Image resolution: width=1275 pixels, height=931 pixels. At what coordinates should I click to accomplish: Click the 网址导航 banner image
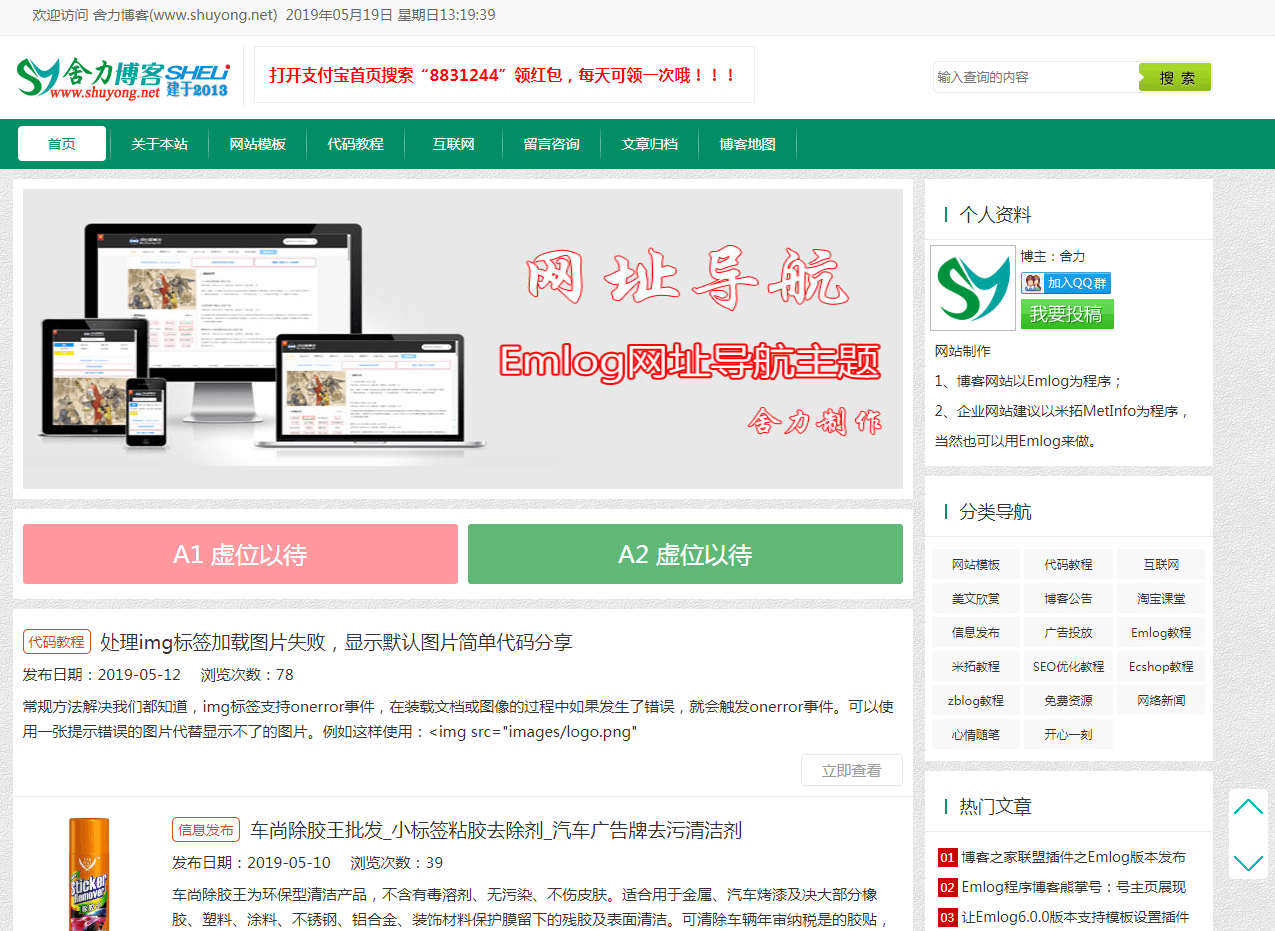tap(462, 339)
